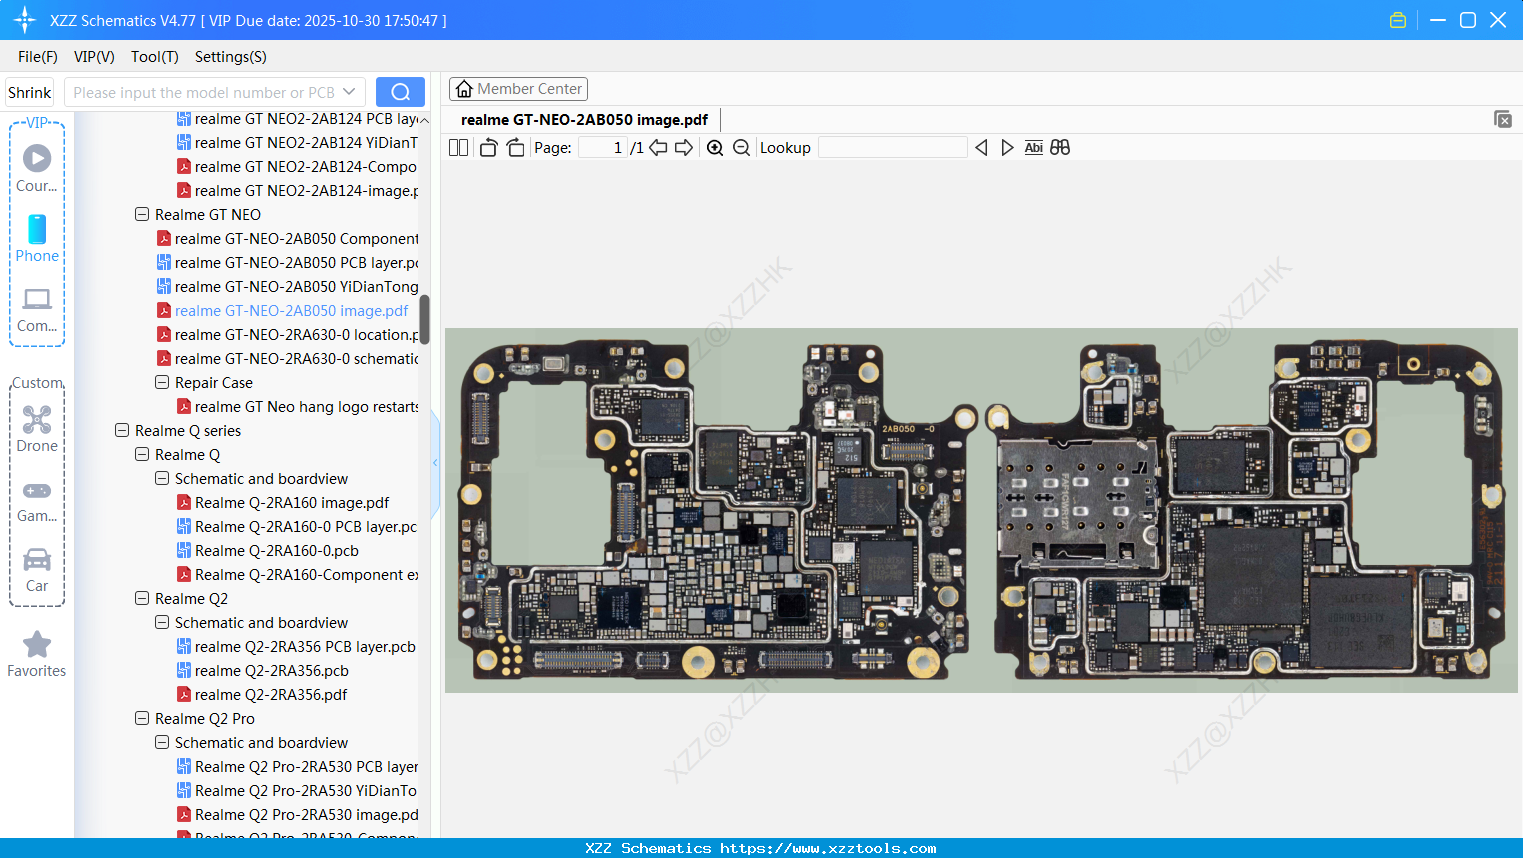1523x858 pixels.
Task: Open the Tool menu
Action: [154, 57]
